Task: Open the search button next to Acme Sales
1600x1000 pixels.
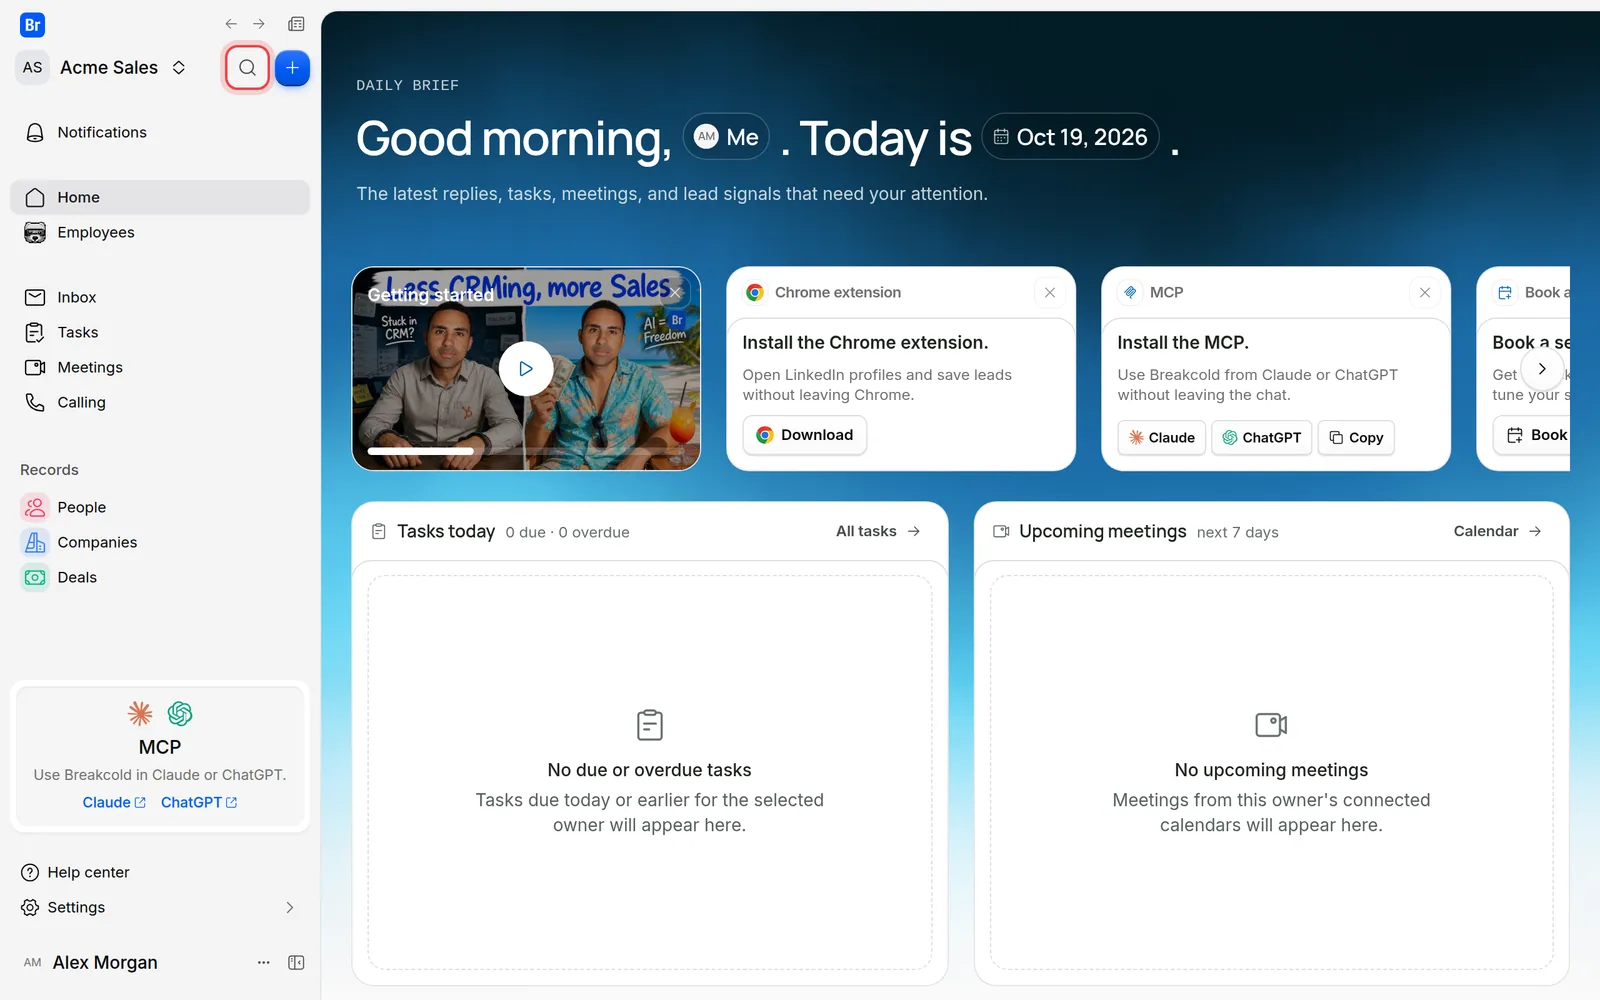Action: (247, 68)
